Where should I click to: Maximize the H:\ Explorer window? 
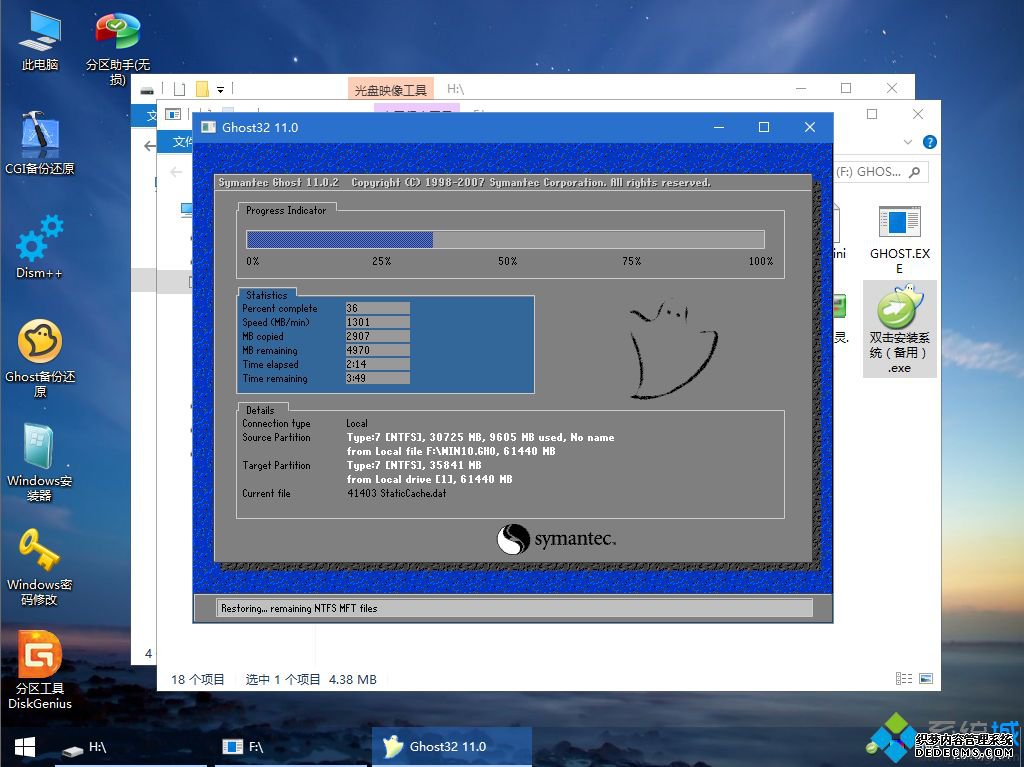pyautogui.click(x=846, y=88)
